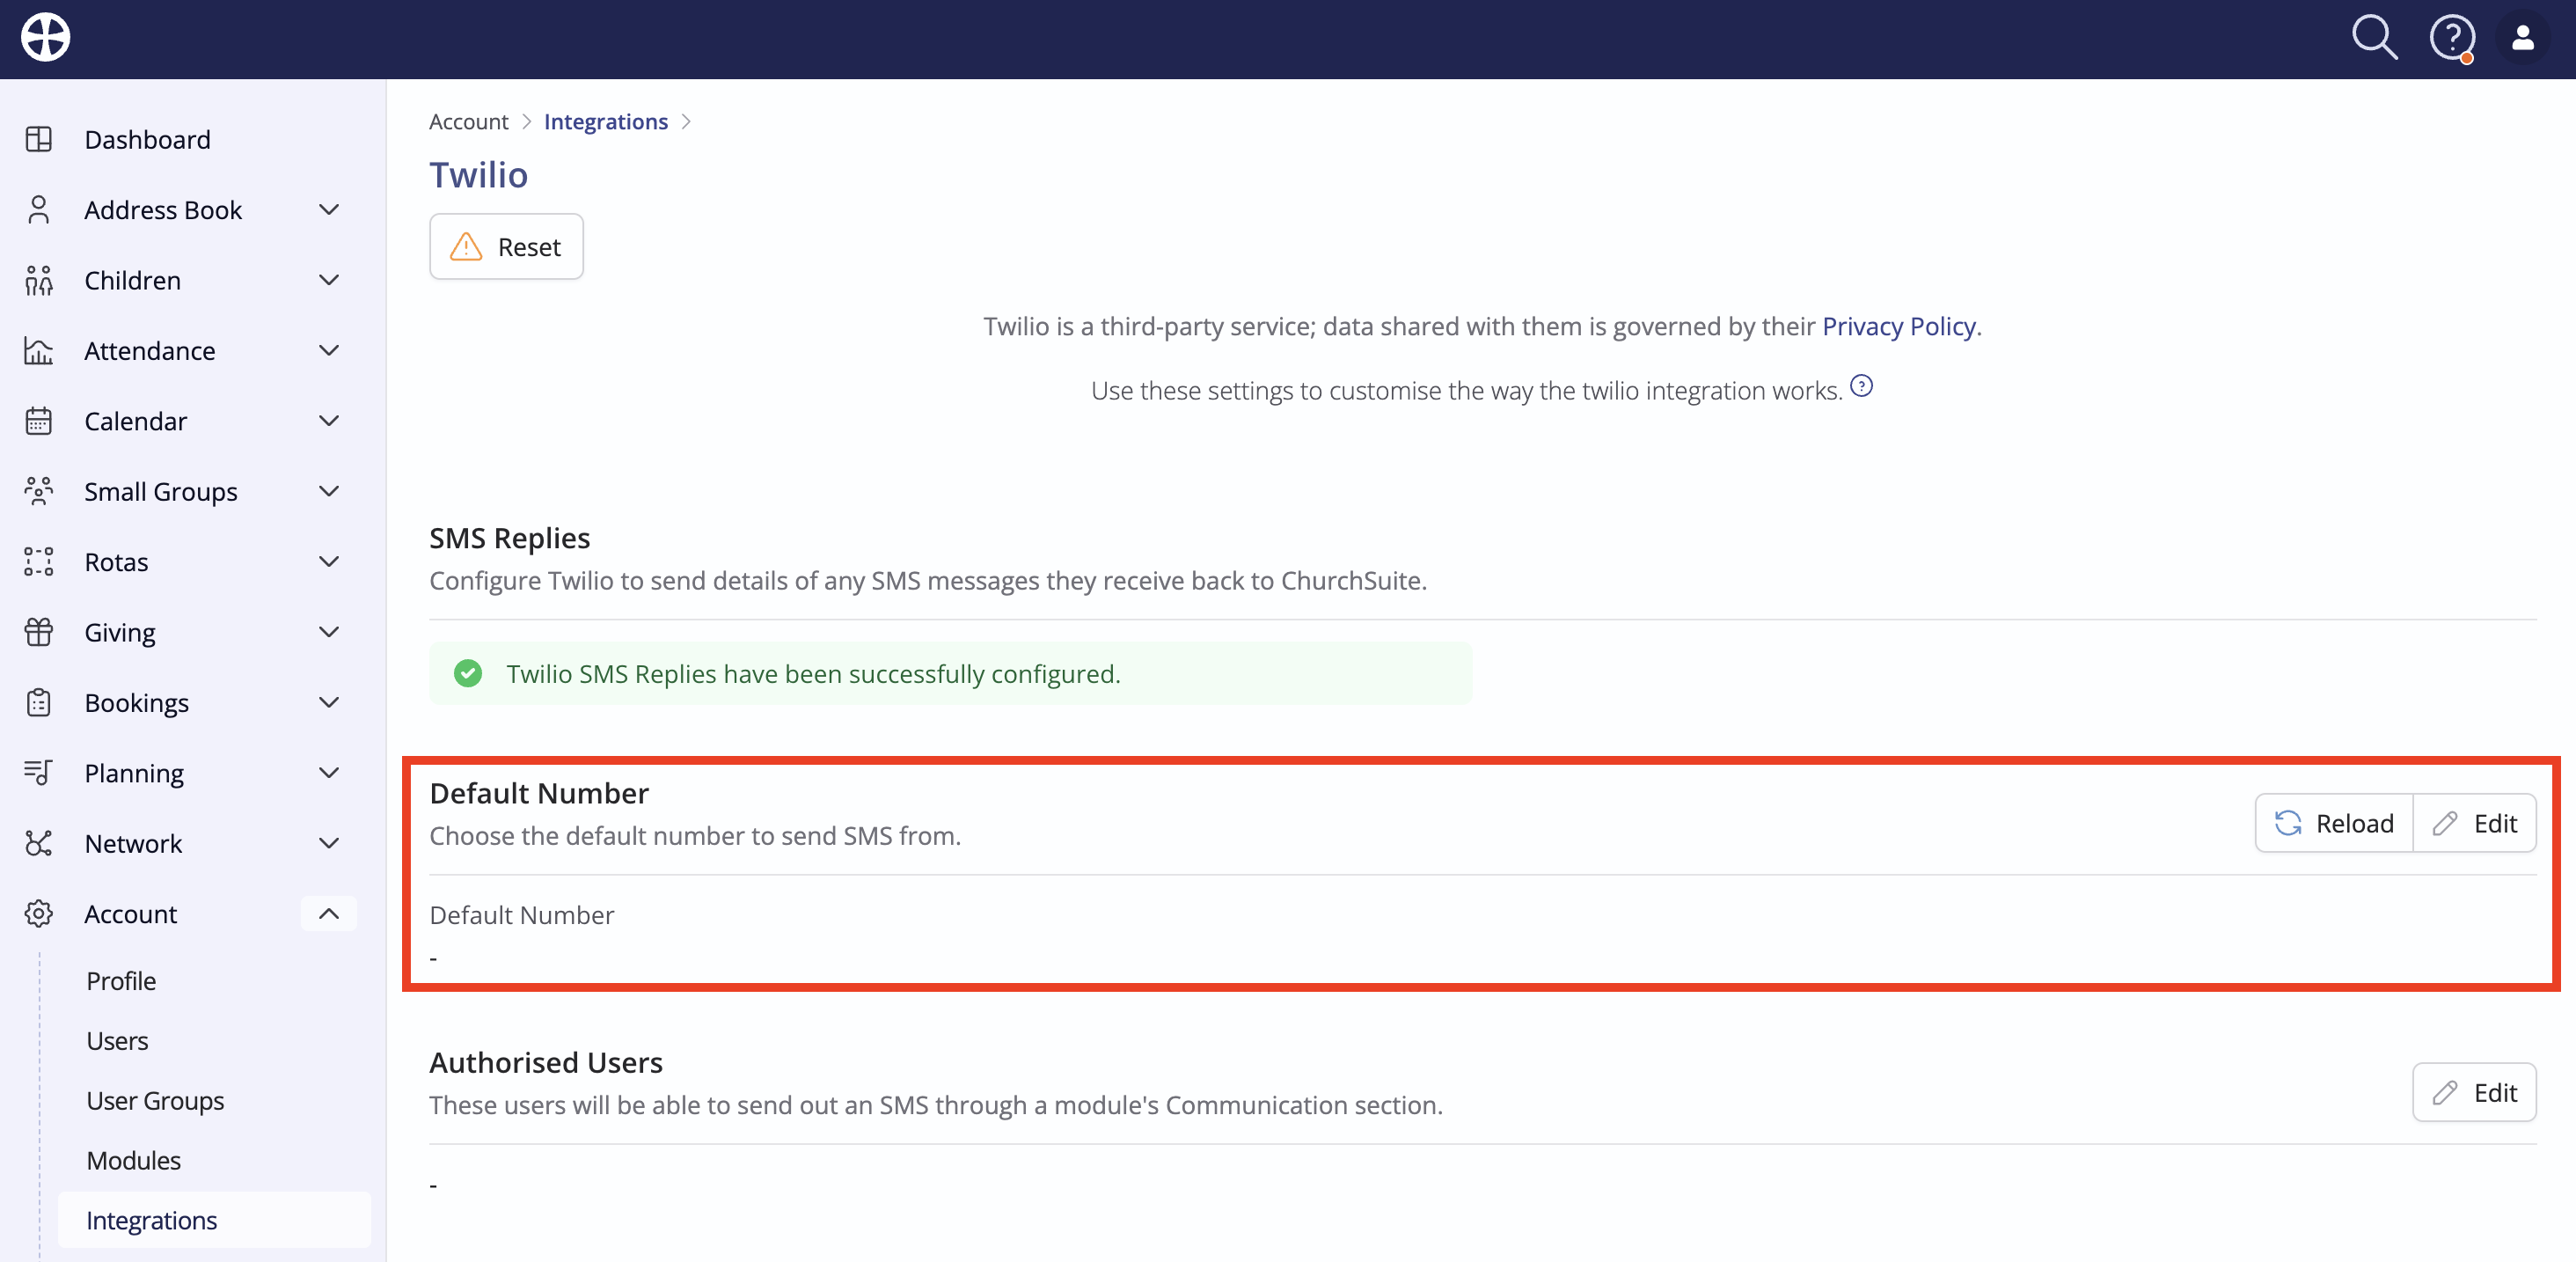The height and width of the screenshot is (1262, 2576).
Task: Click the Dashboard grid icon
Action: tap(39, 139)
